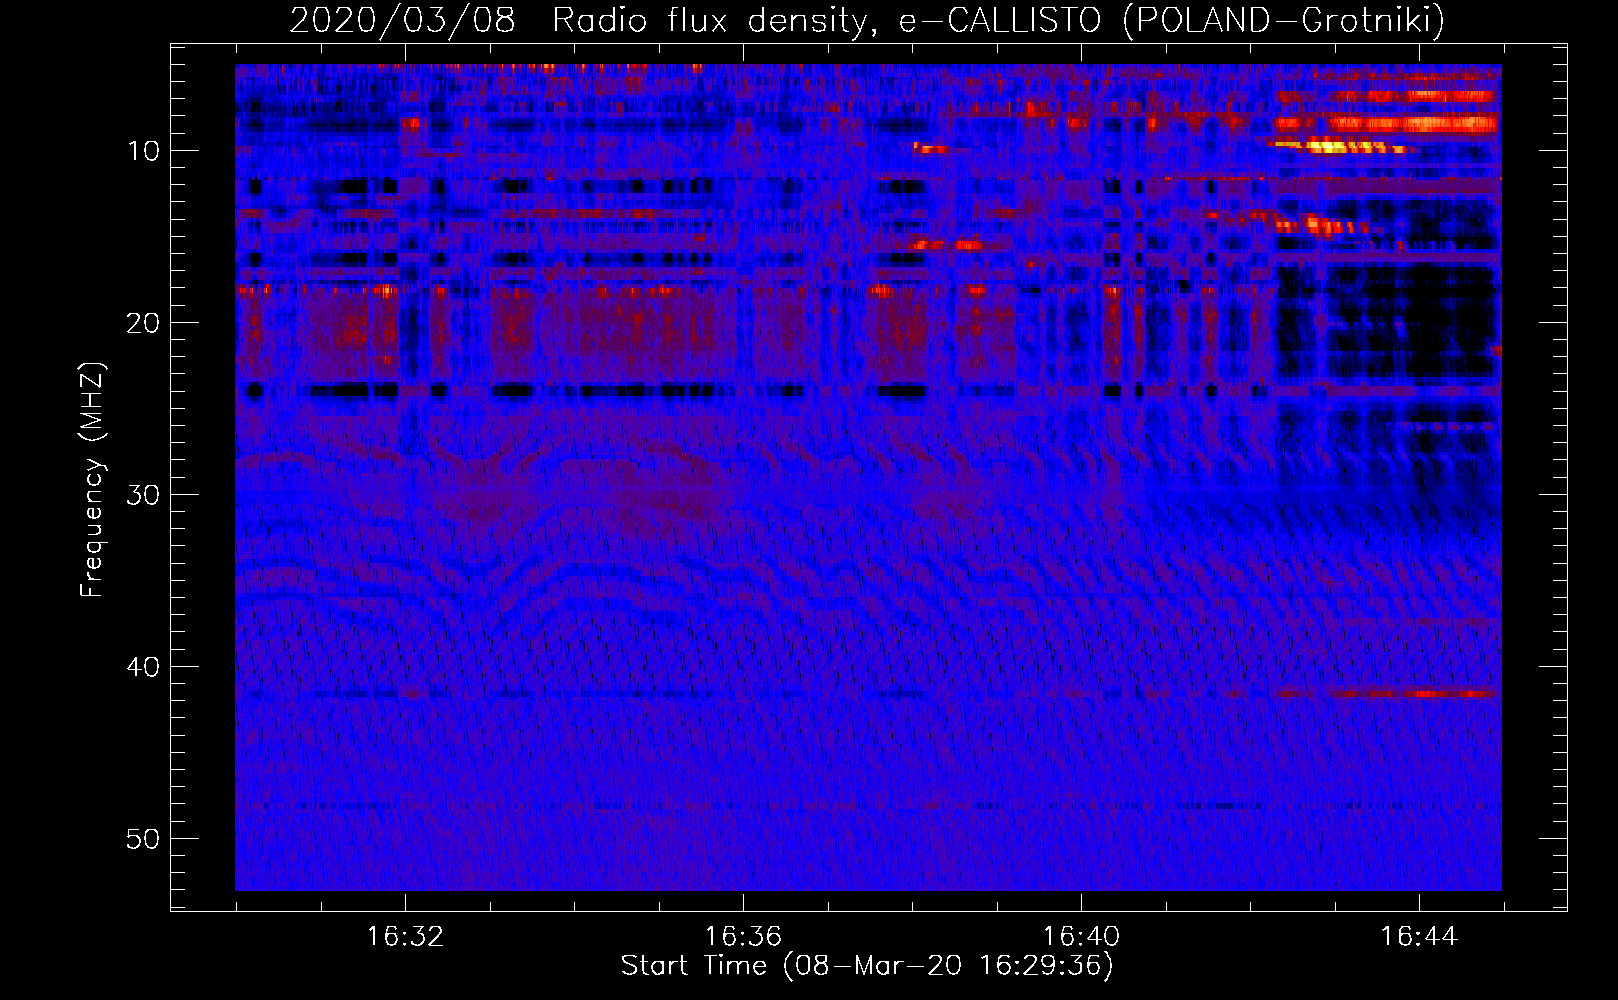This screenshot has height=1000, width=1618.
Task: Click the 40 MHz frequency tick label
Action: 144,667
